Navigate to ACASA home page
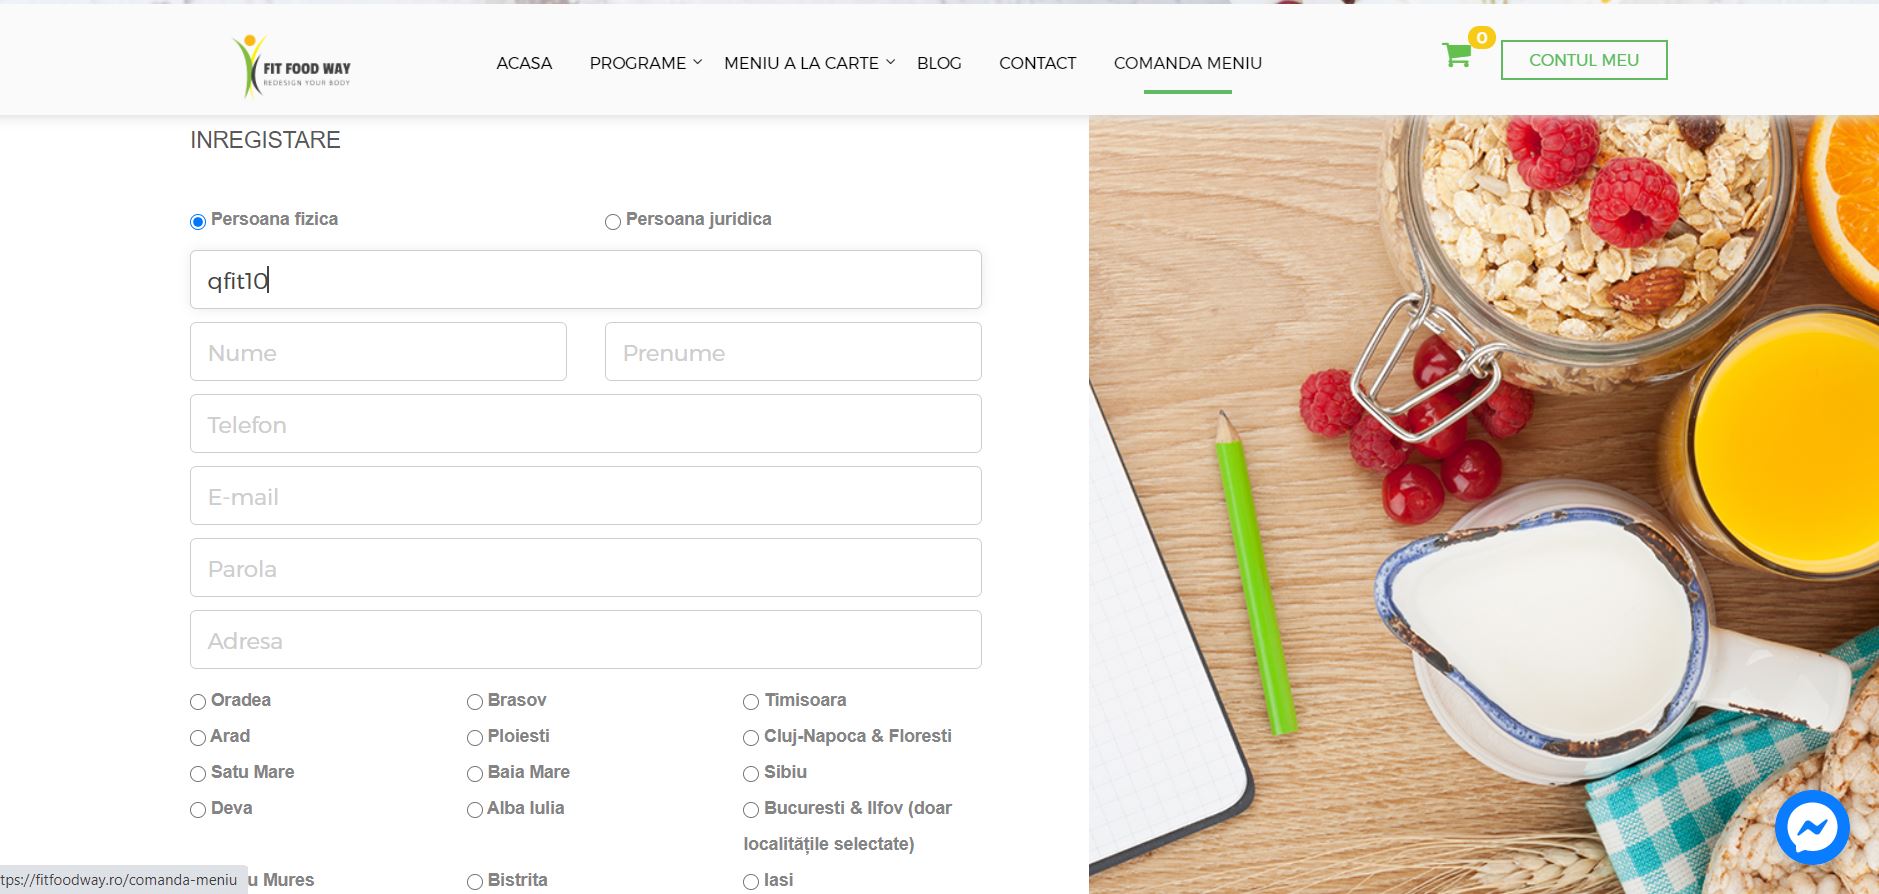This screenshot has width=1879, height=894. [x=524, y=63]
